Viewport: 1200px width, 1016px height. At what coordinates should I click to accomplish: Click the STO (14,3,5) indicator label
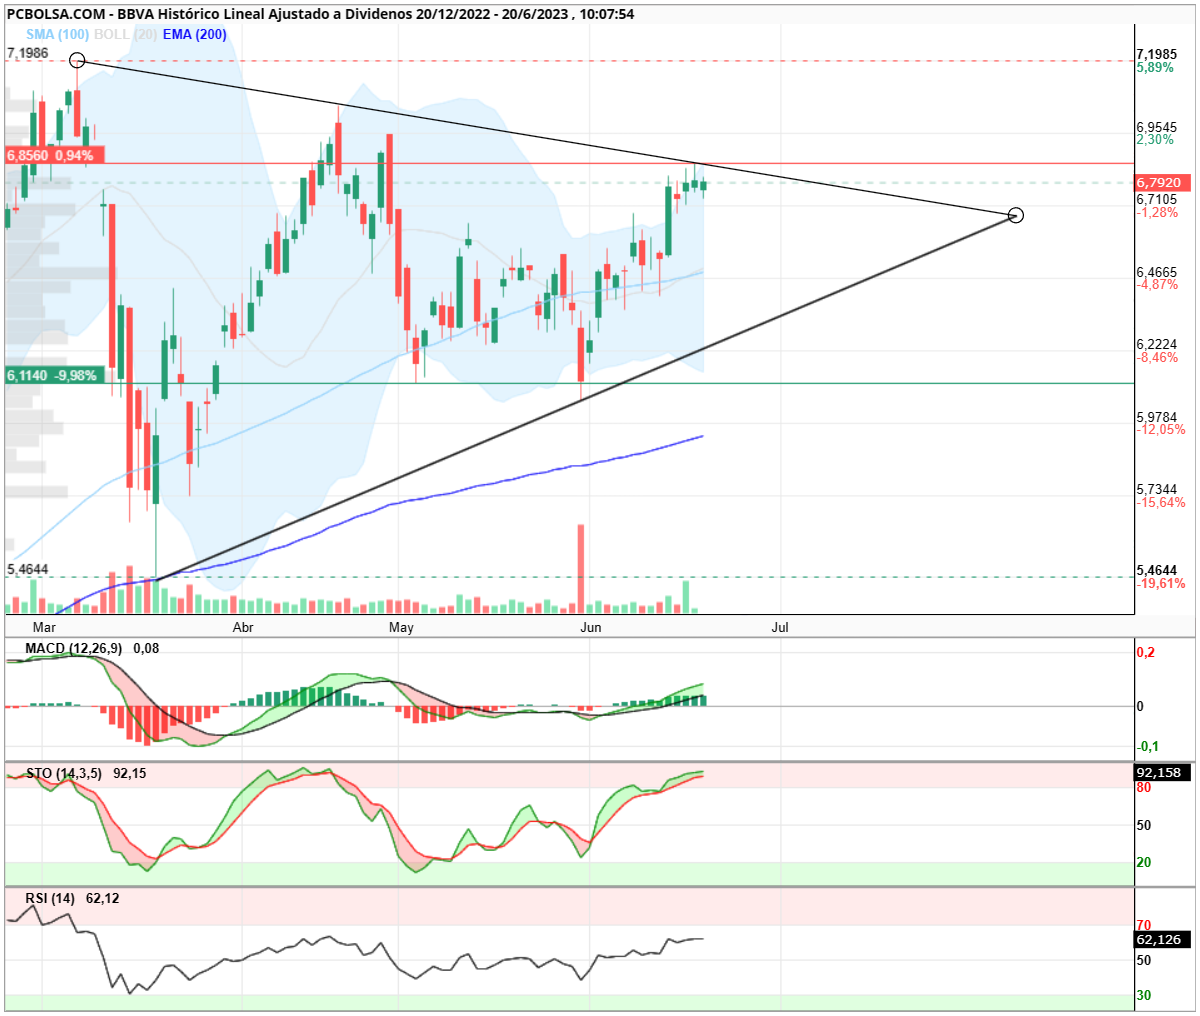tap(64, 774)
